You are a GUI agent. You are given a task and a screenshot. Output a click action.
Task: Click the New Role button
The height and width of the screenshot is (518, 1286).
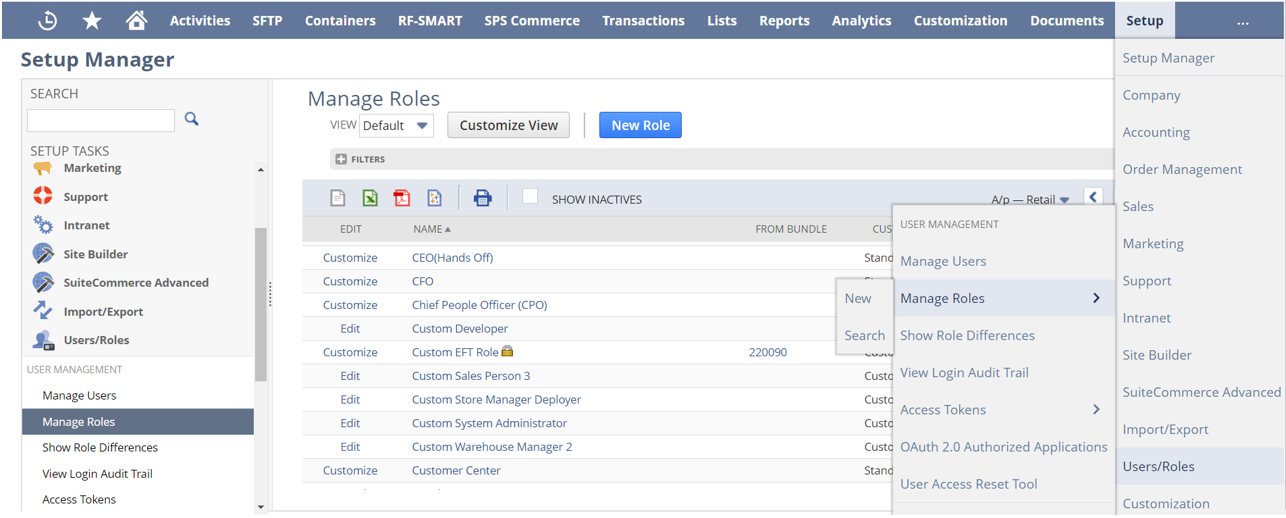(x=640, y=125)
